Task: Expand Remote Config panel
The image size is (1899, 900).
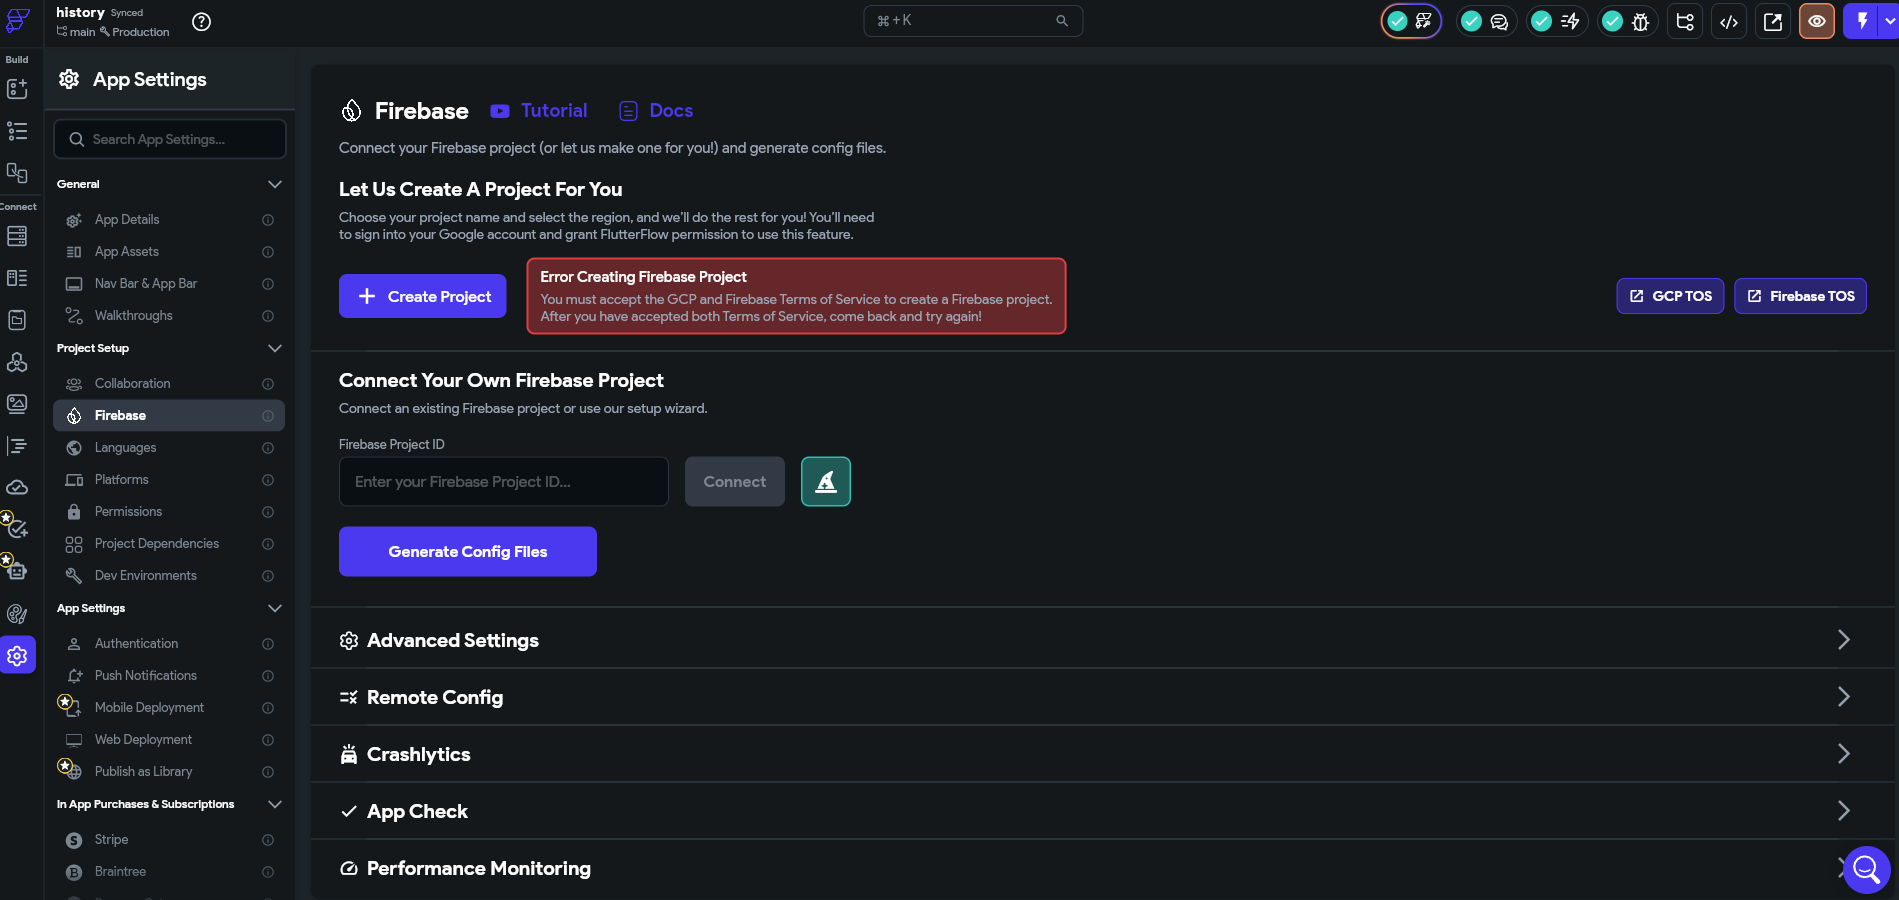Action: [1103, 697]
